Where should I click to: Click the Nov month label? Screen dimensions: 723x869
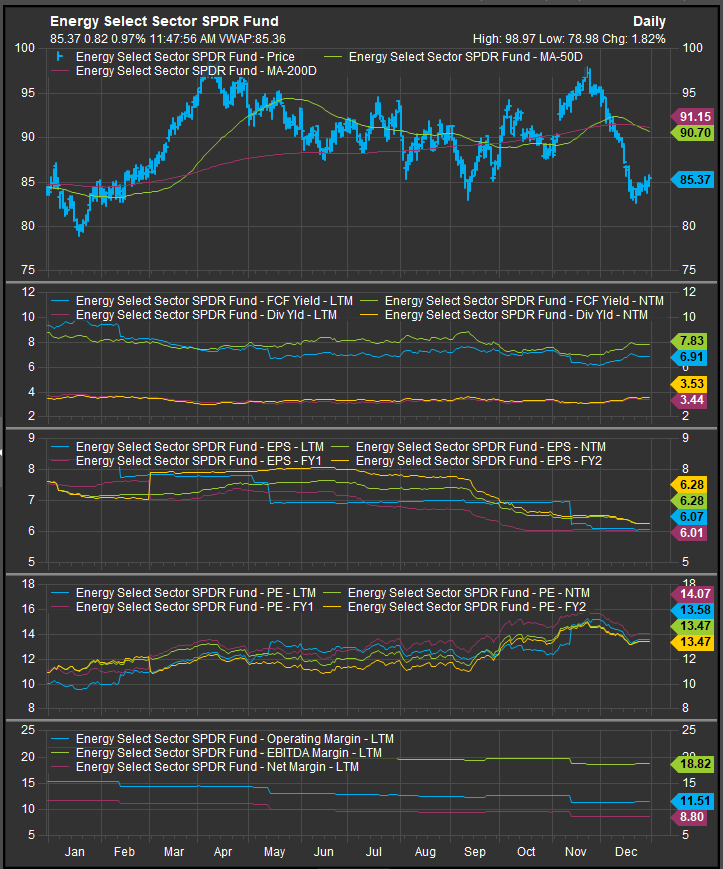tap(576, 852)
